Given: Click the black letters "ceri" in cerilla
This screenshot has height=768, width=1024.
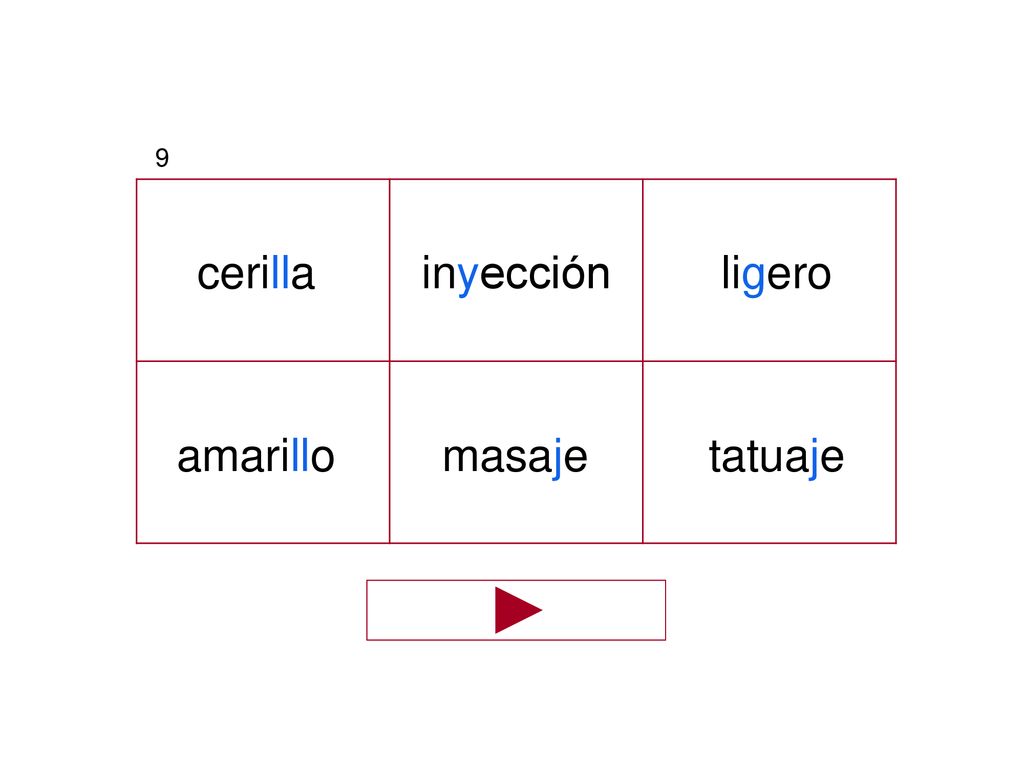Looking at the screenshot, I should click(x=234, y=273).
